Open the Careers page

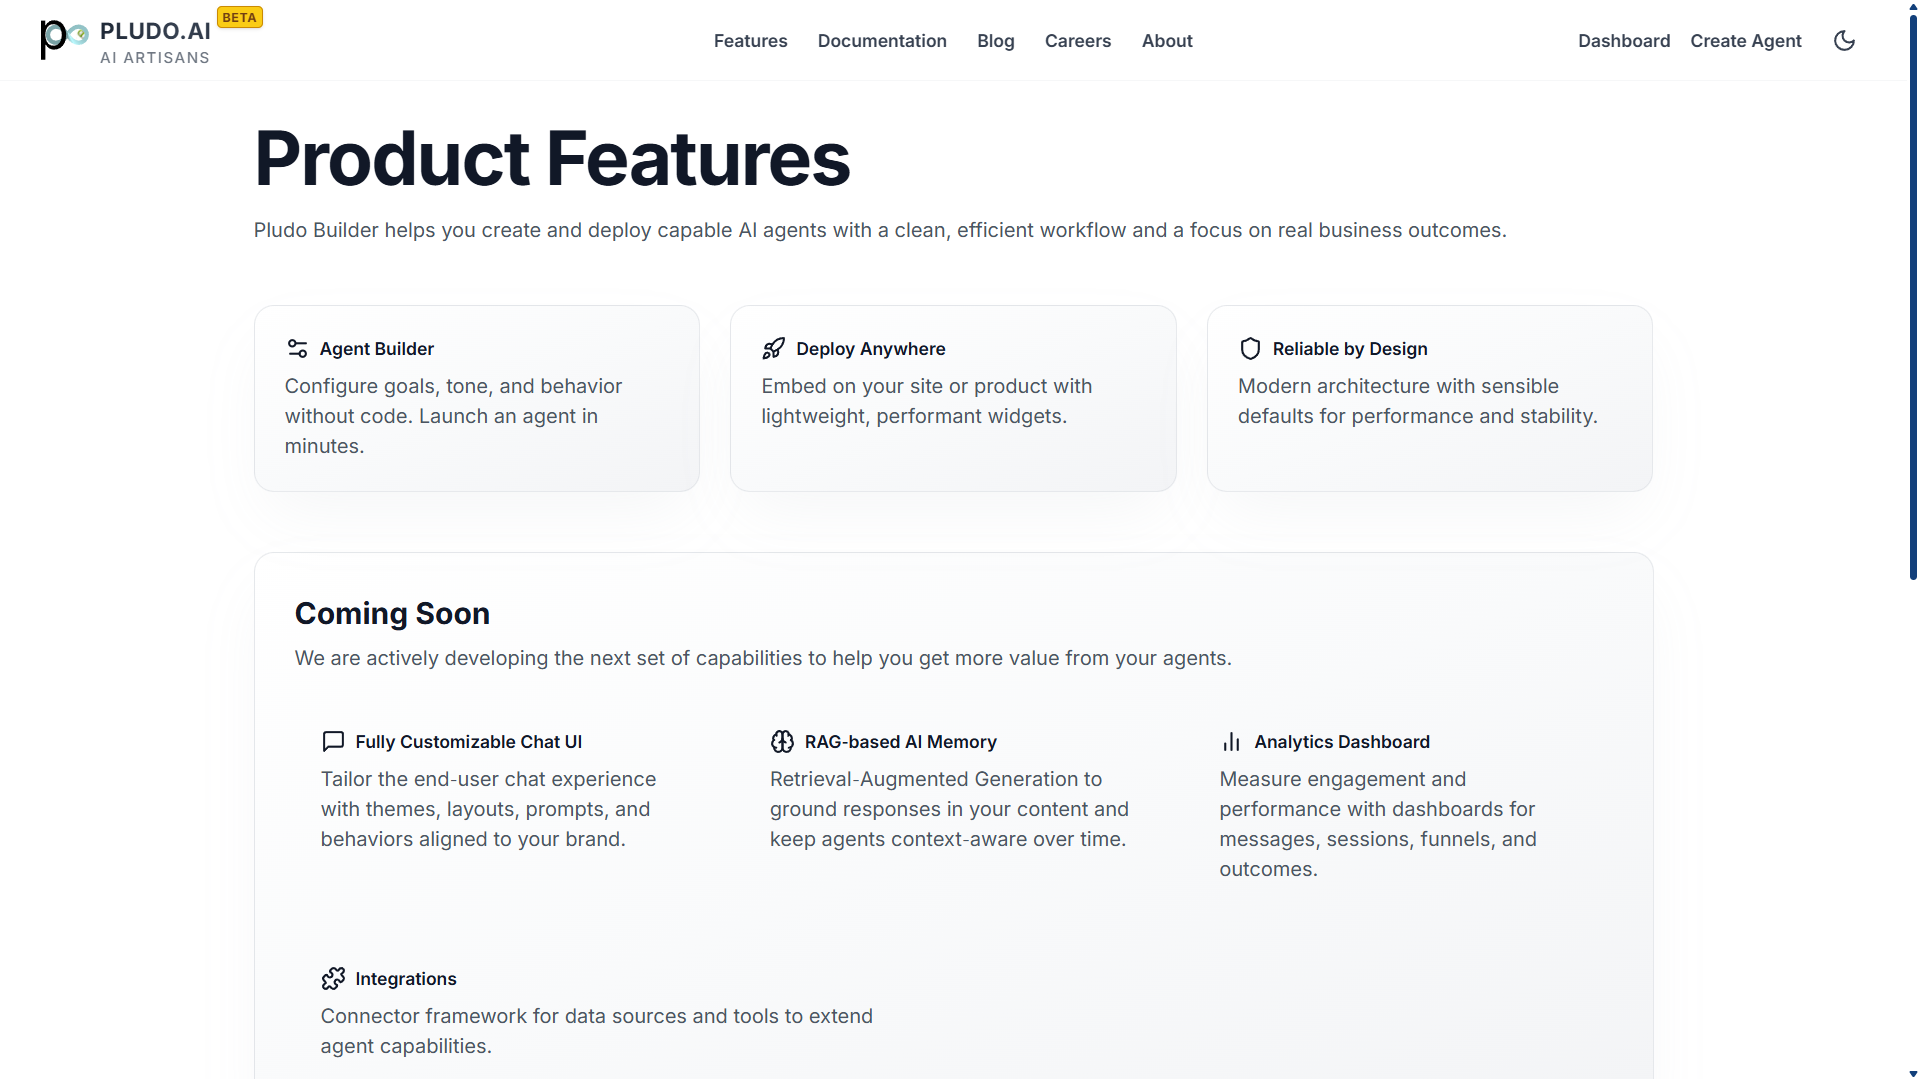click(1077, 41)
